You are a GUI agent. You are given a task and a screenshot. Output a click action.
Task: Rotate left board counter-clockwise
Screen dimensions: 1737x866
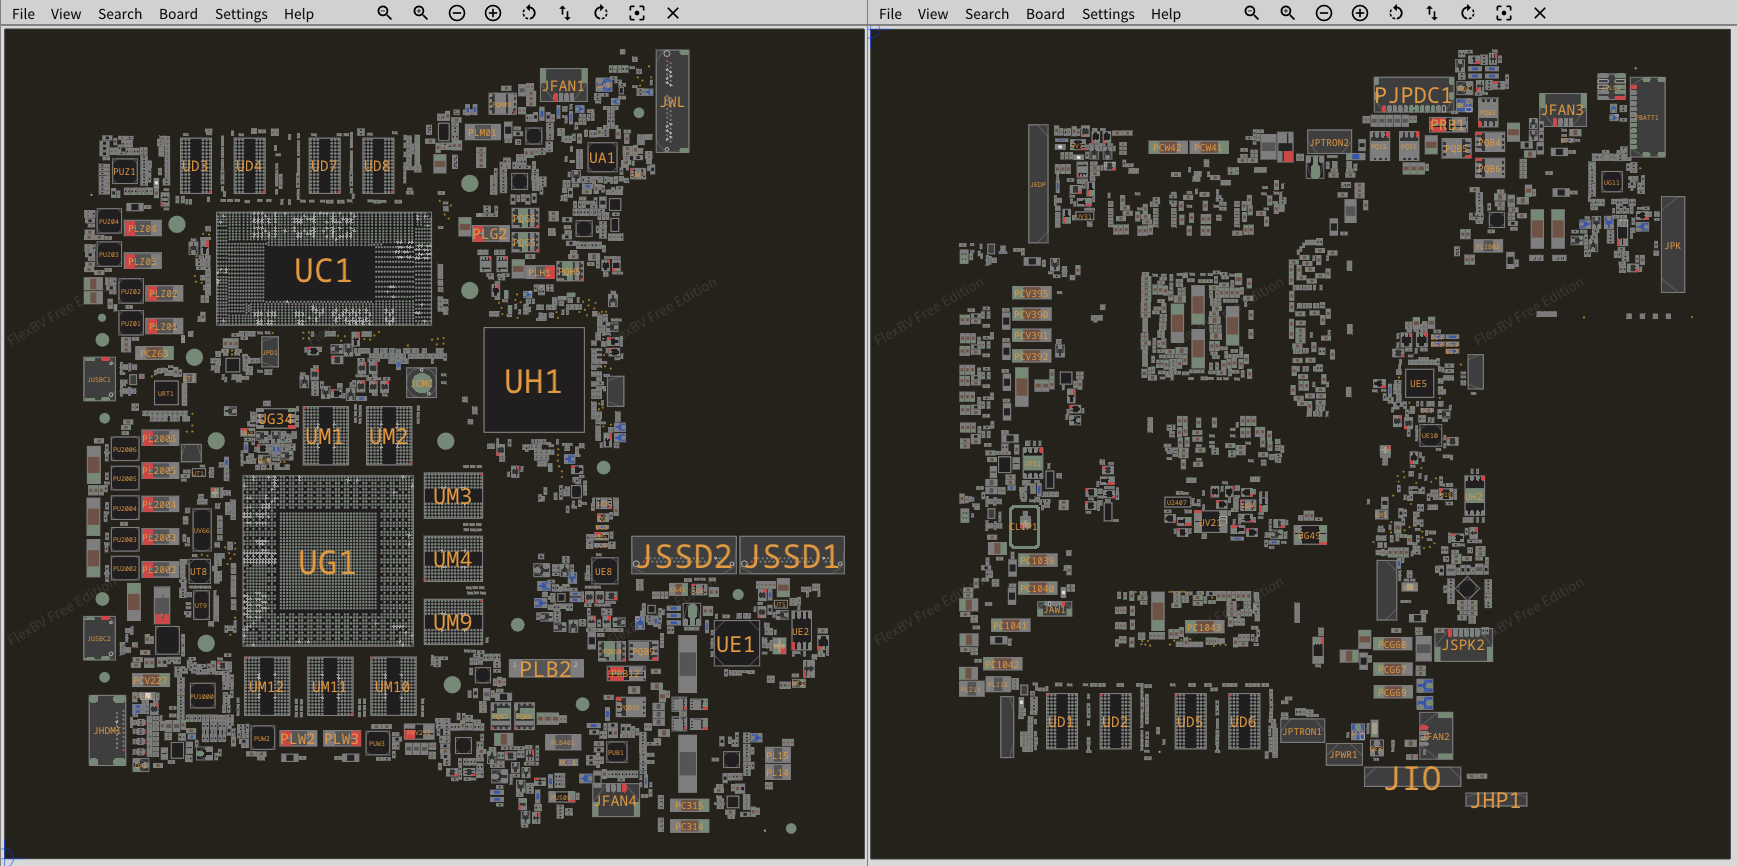(529, 13)
